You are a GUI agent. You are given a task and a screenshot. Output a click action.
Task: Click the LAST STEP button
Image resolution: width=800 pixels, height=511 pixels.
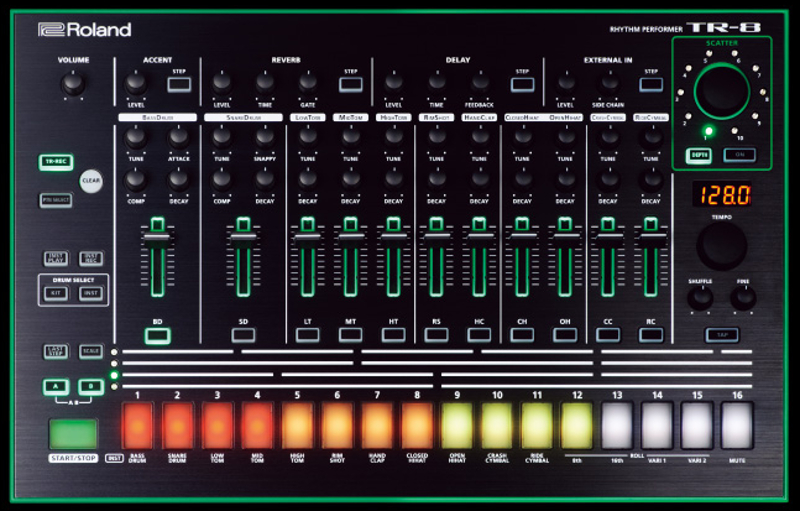(56, 351)
